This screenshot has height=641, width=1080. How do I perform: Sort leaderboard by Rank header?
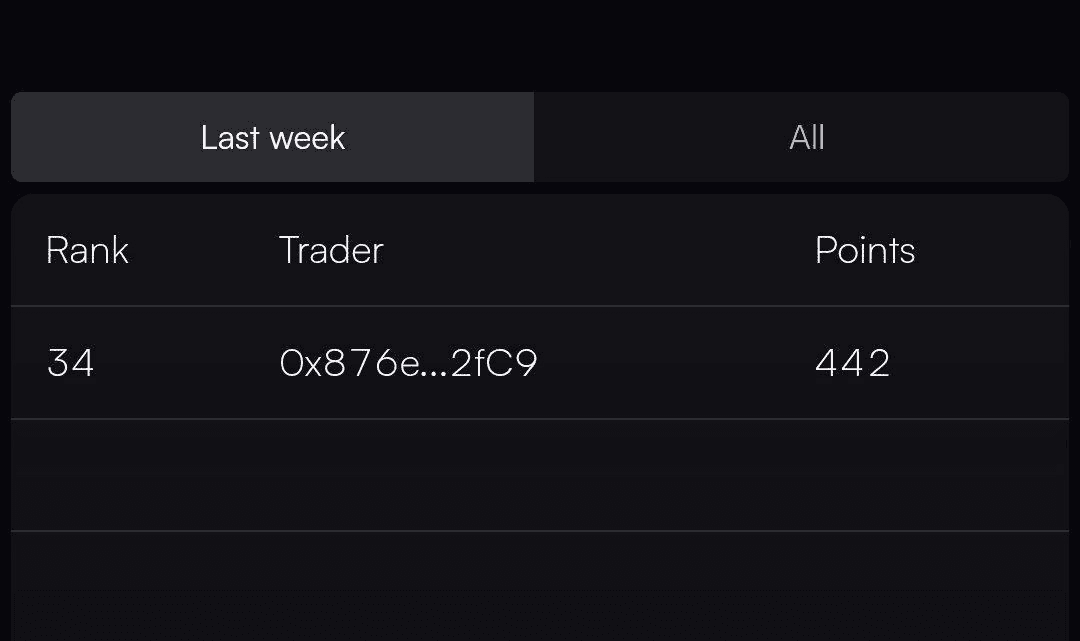click(x=87, y=250)
